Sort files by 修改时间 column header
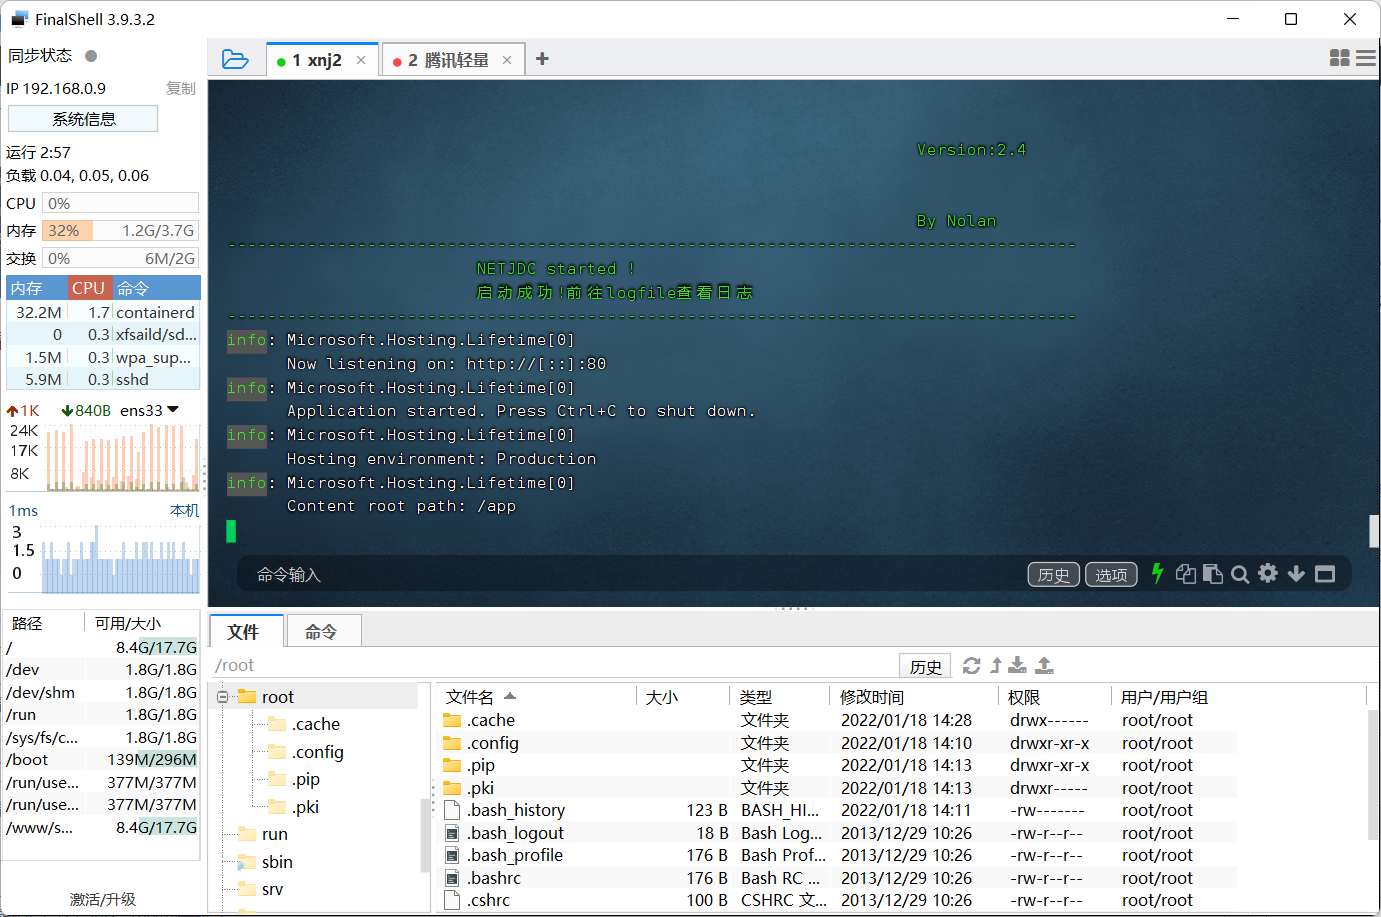 coord(914,697)
